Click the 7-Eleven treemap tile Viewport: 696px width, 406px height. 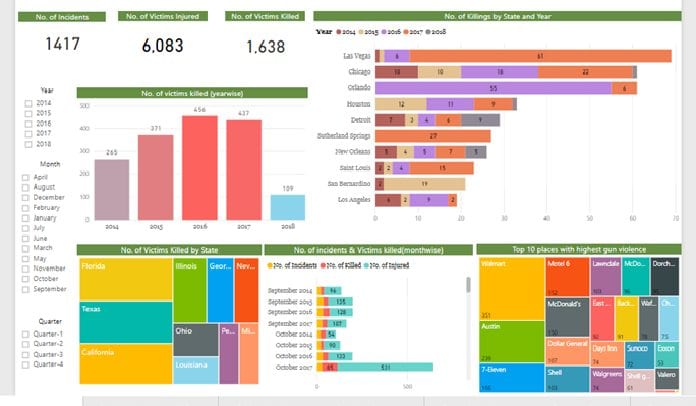pyautogui.click(x=512, y=378)
